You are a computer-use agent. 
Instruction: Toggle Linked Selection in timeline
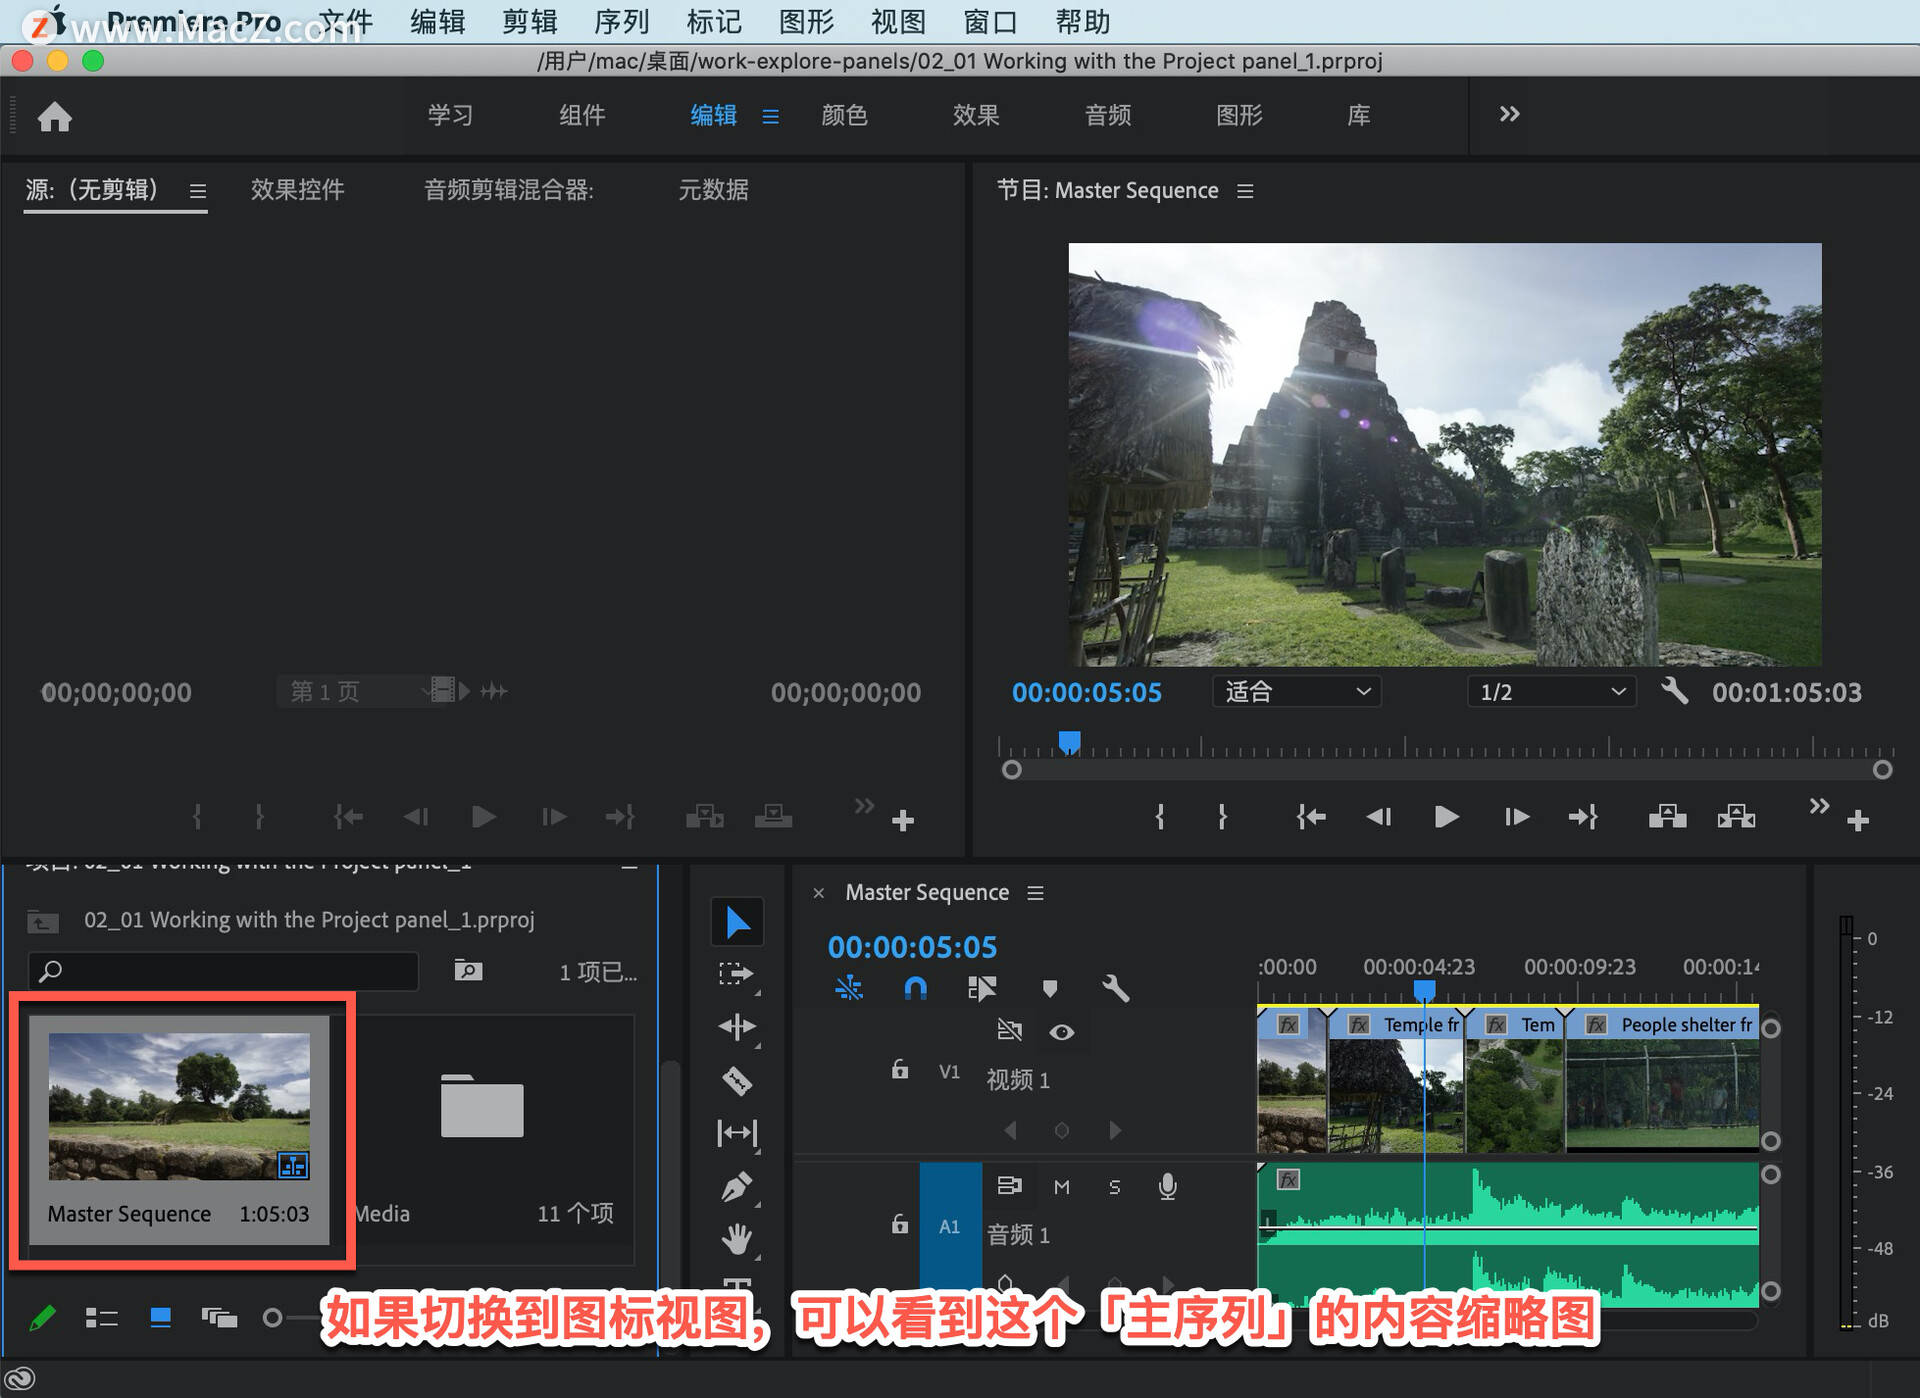coord(982,989)
